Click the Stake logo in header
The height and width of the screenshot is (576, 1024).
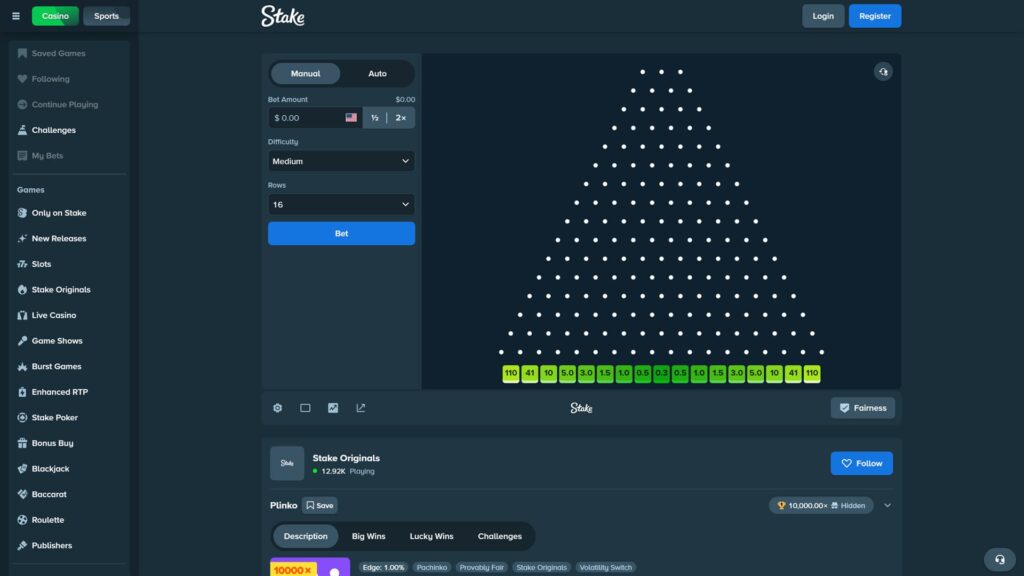pyautogui.click(x=283, y=16)
